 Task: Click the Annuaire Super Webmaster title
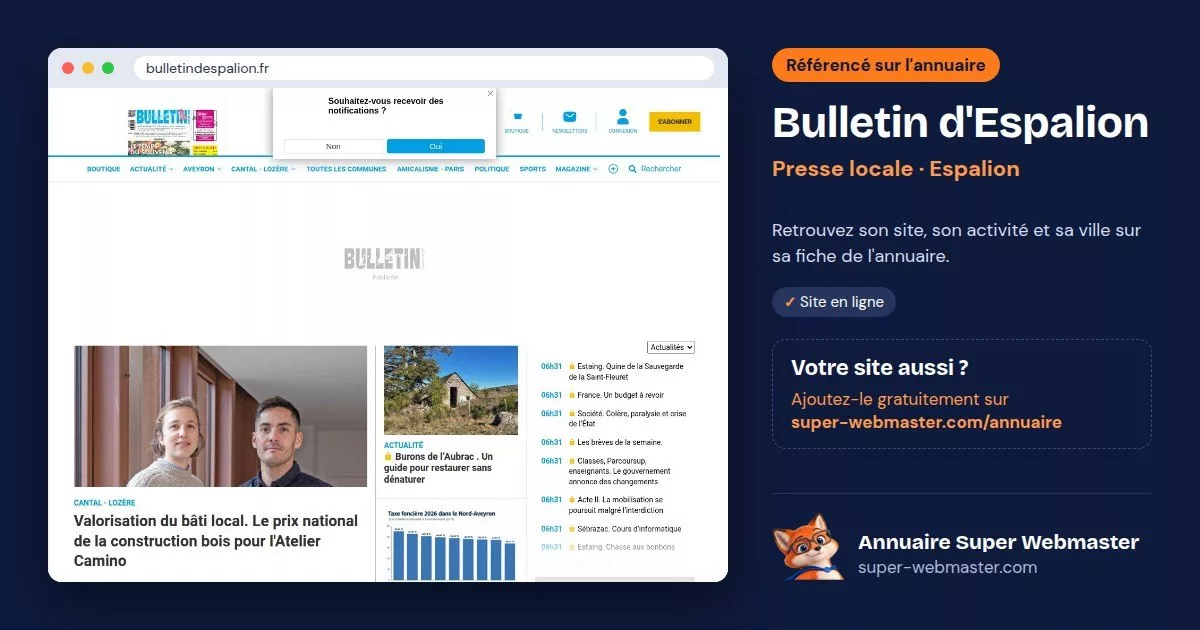pyautogui.click(x=998, y=542)
